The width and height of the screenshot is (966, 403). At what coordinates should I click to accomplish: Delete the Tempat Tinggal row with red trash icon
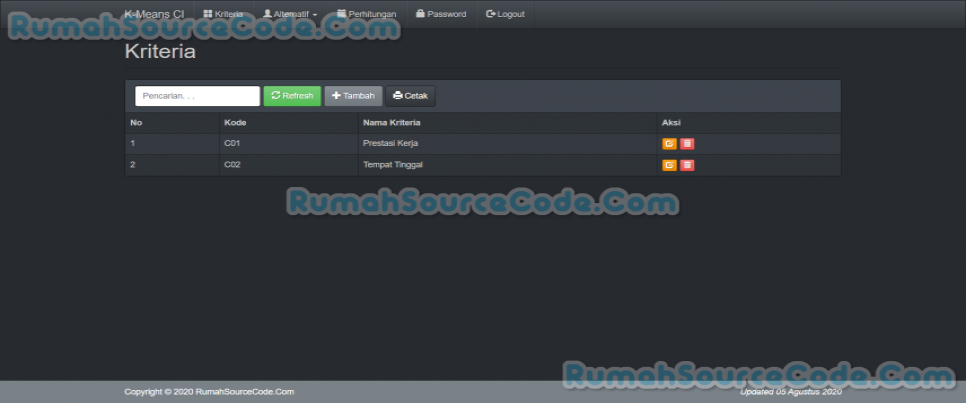tap(687, 165)
